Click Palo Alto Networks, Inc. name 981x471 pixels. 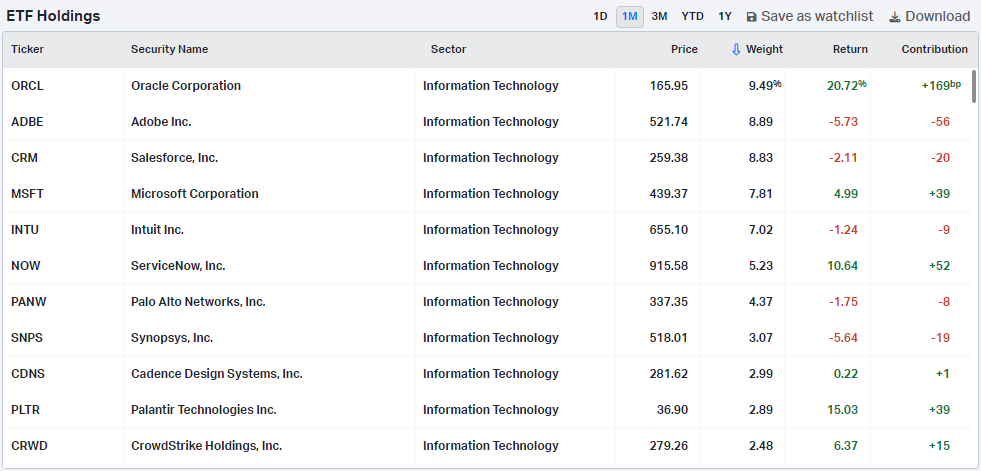(198, 302)
